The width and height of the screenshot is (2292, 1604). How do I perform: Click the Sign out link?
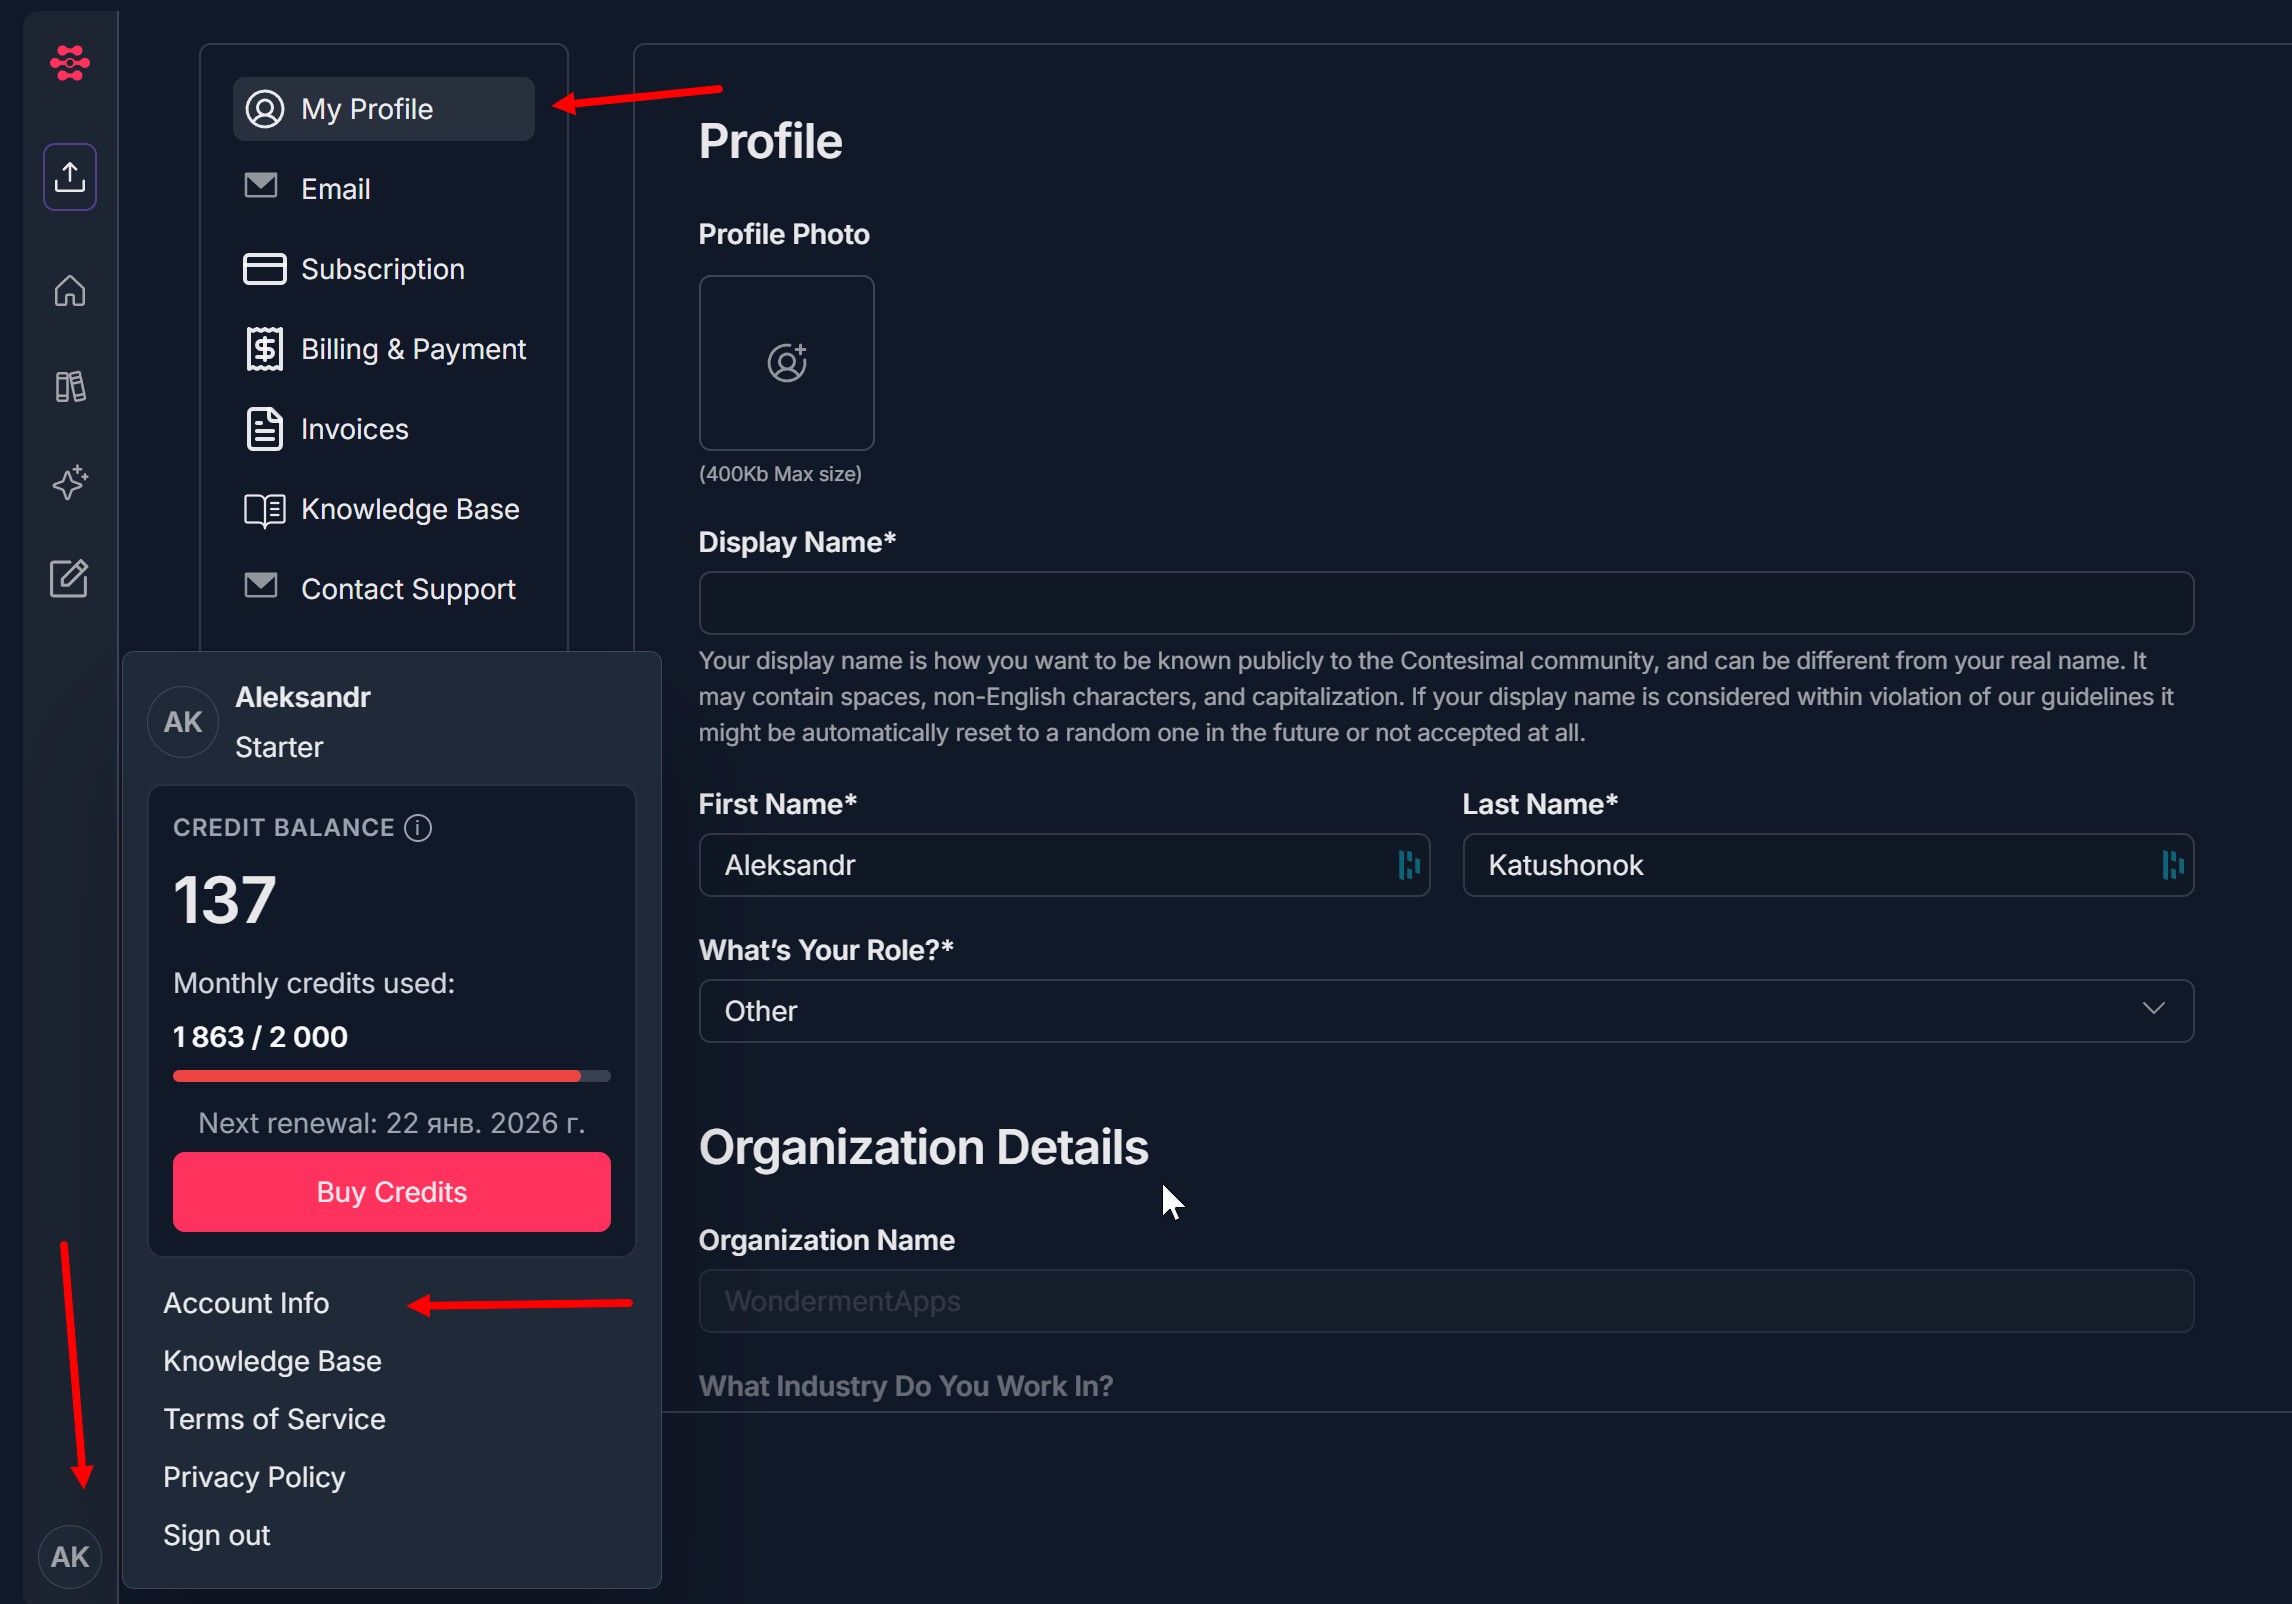[x=217, y=1535]
